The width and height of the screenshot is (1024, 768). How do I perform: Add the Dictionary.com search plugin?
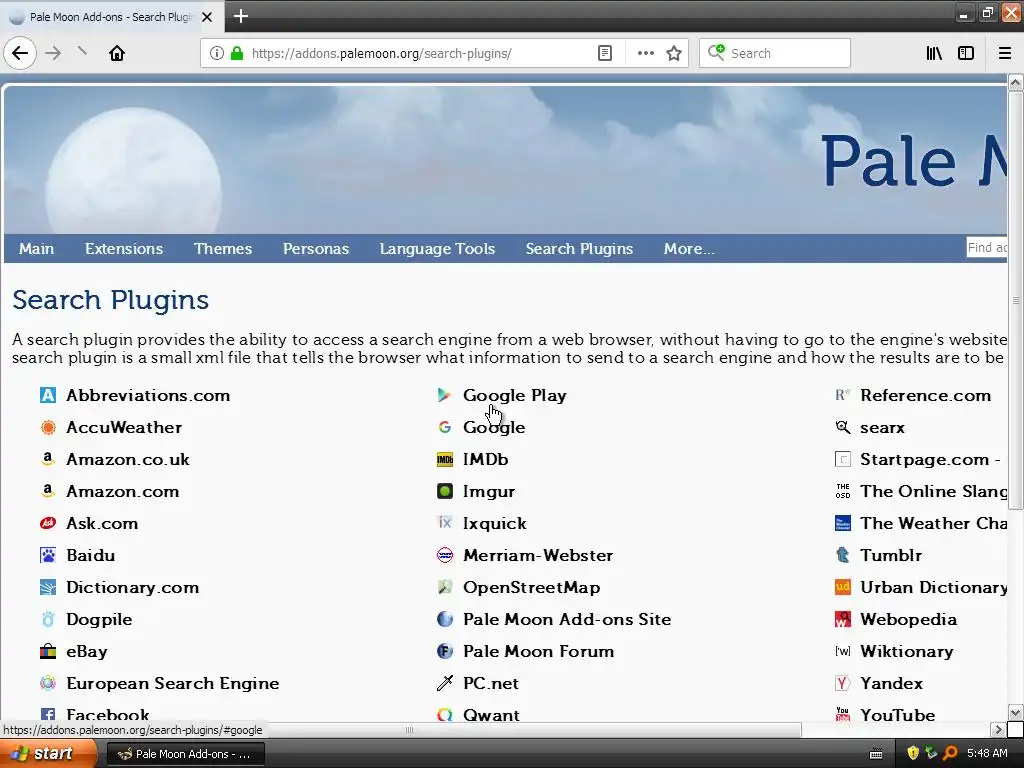point(133,587)
